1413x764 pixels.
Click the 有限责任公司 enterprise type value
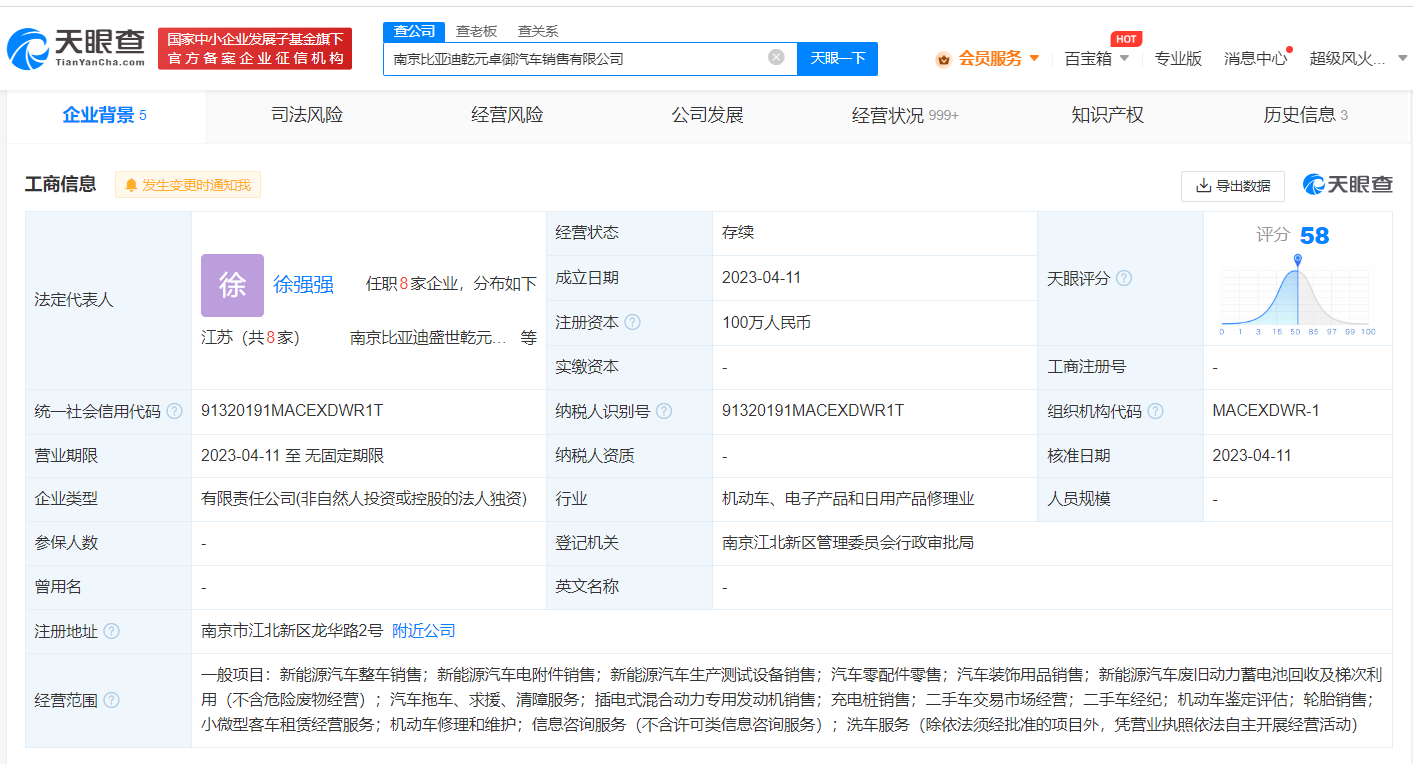click(364, 499)
